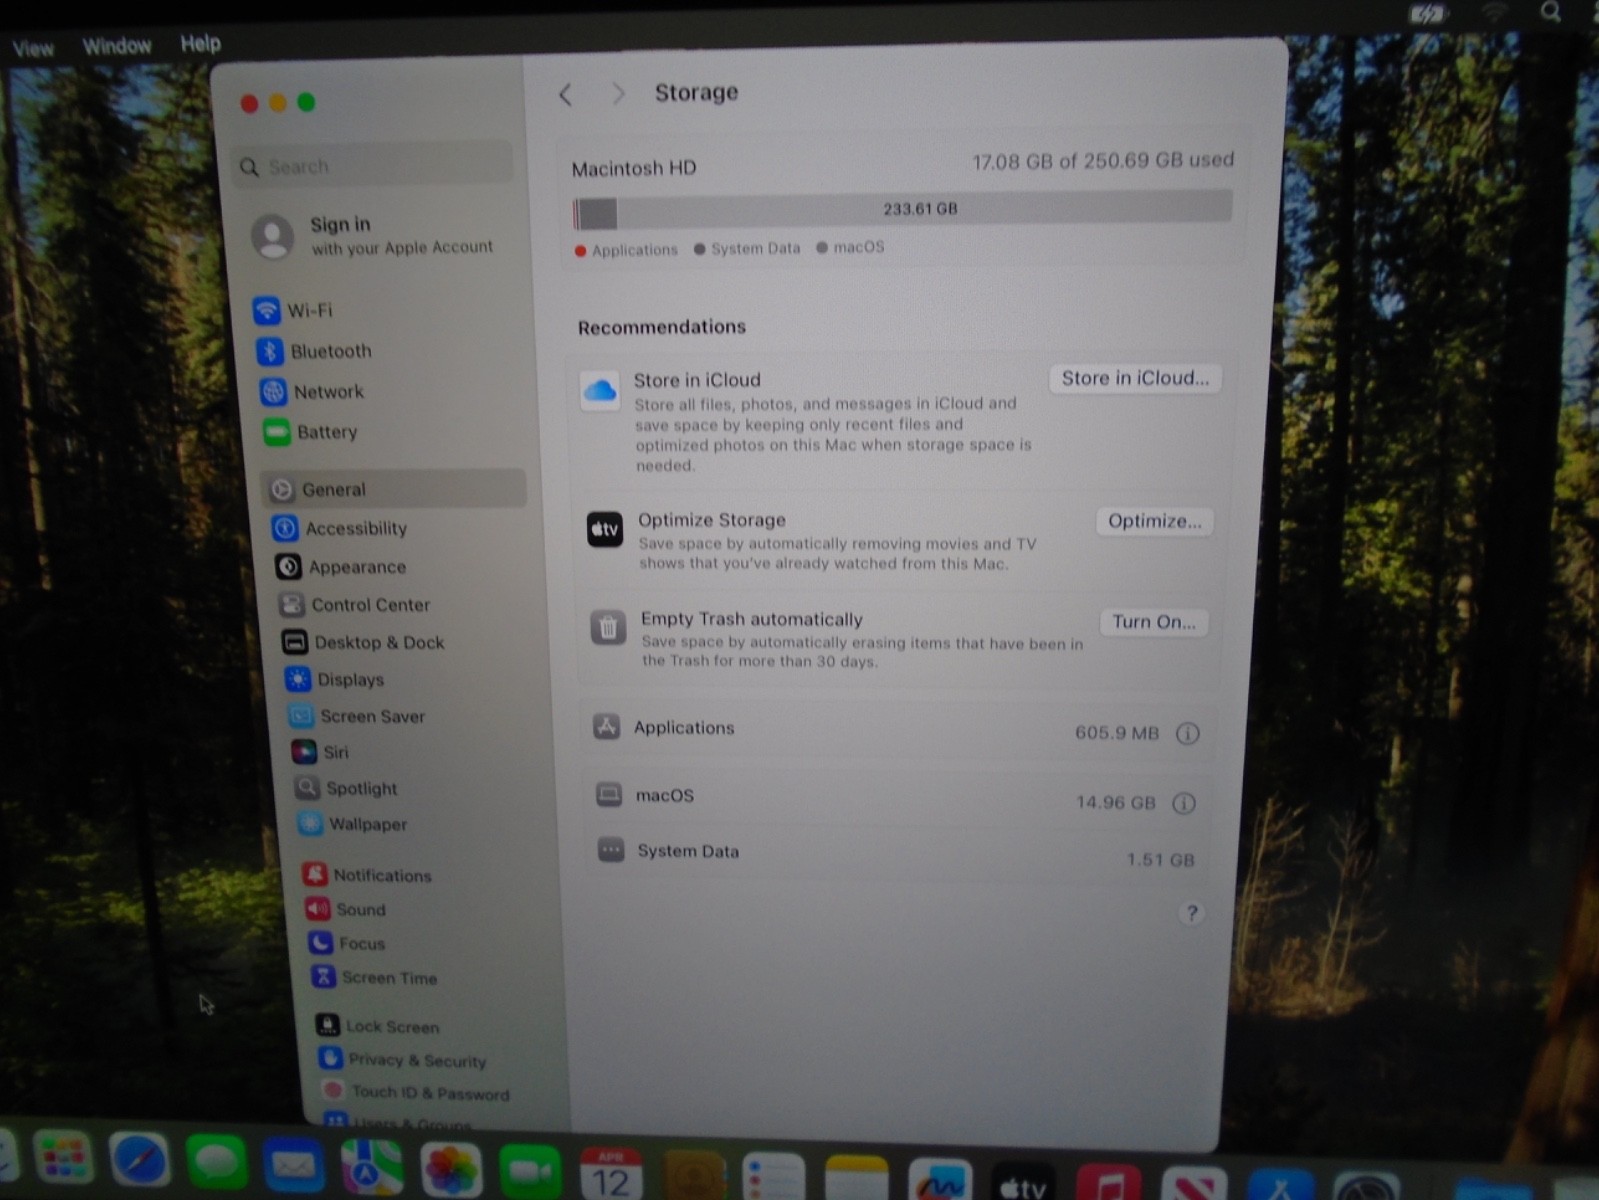Image resolution: width=1599 pixels, height=1200 pixels.
Task: Open Accessibility settings
Action: click(340, 528)
